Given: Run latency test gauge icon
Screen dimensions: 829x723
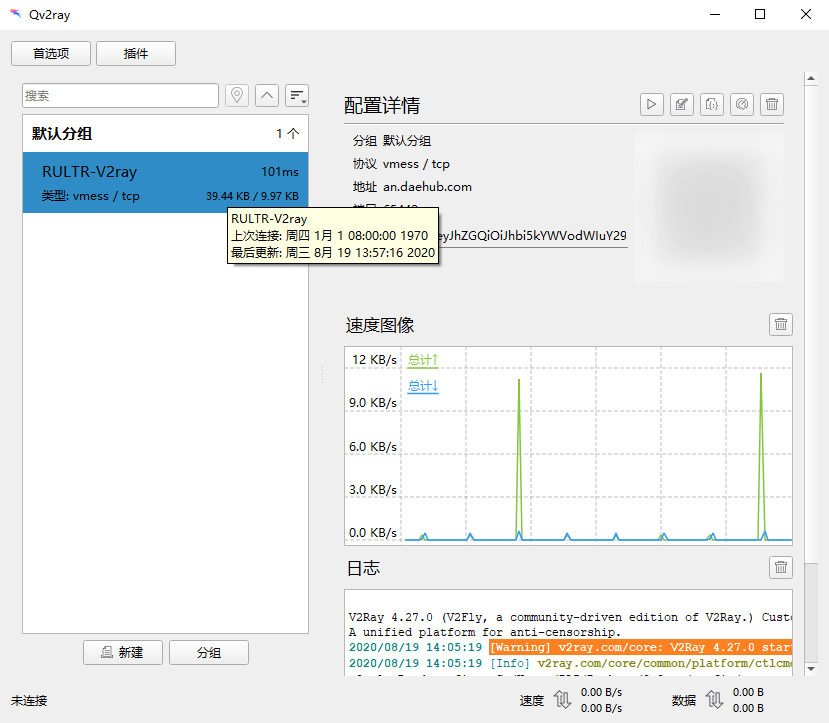Looking at the screenshot, I should pos(742,104).
